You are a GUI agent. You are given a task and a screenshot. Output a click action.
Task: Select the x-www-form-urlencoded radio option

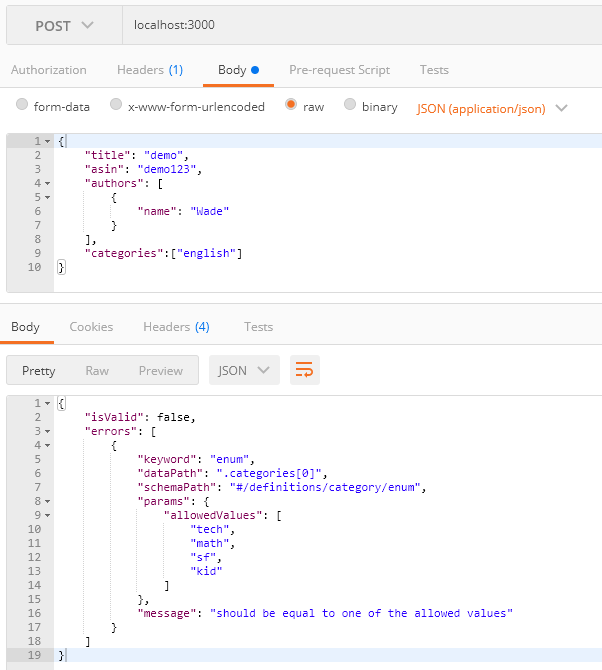point(116,104)
